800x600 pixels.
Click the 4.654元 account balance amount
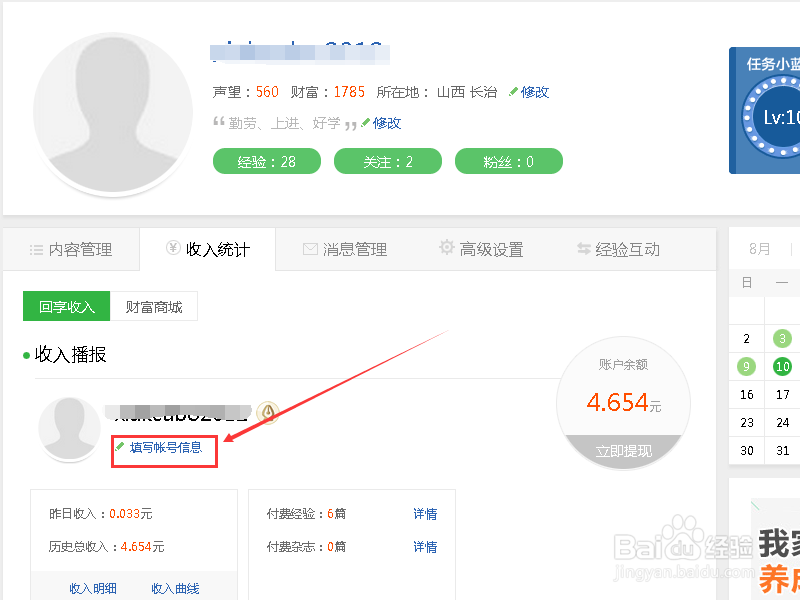(623, 403)
